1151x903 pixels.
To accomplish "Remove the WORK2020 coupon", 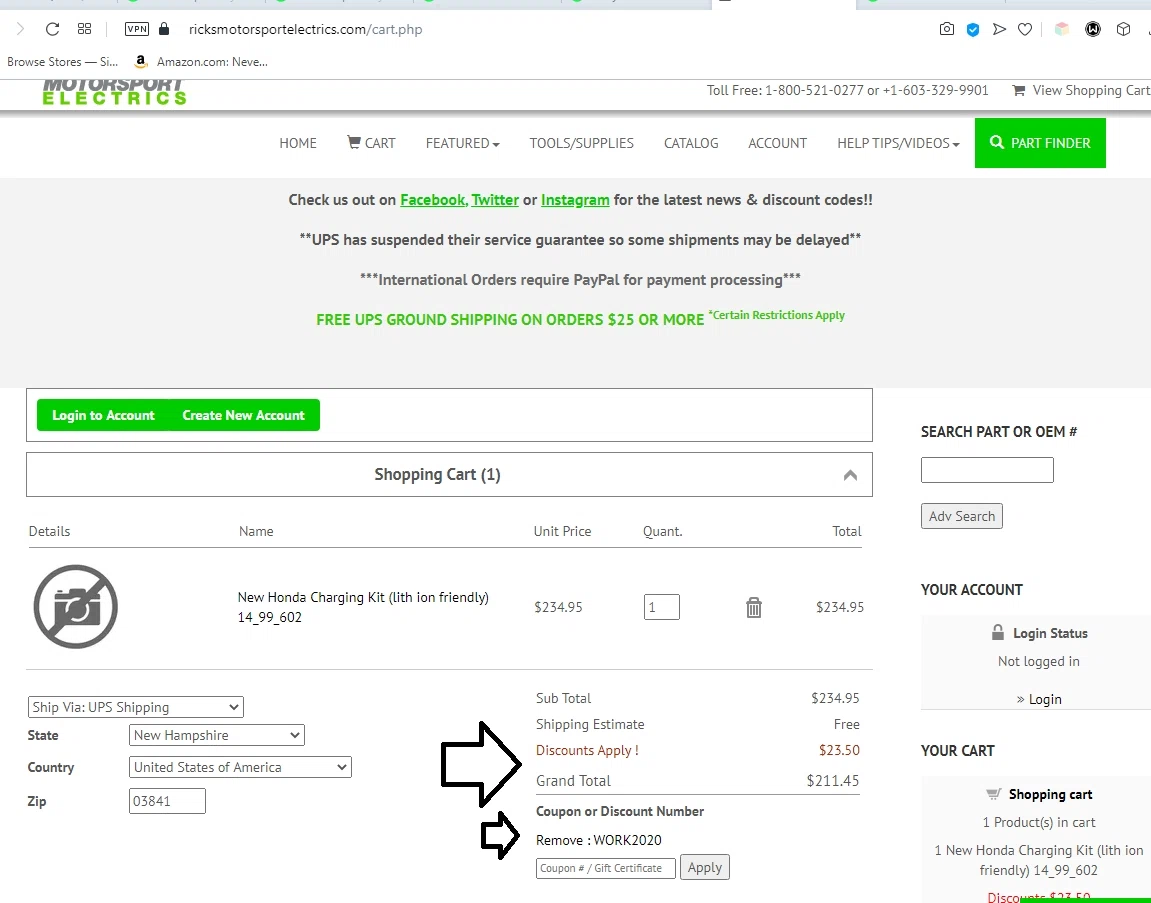I will [598, 840].
